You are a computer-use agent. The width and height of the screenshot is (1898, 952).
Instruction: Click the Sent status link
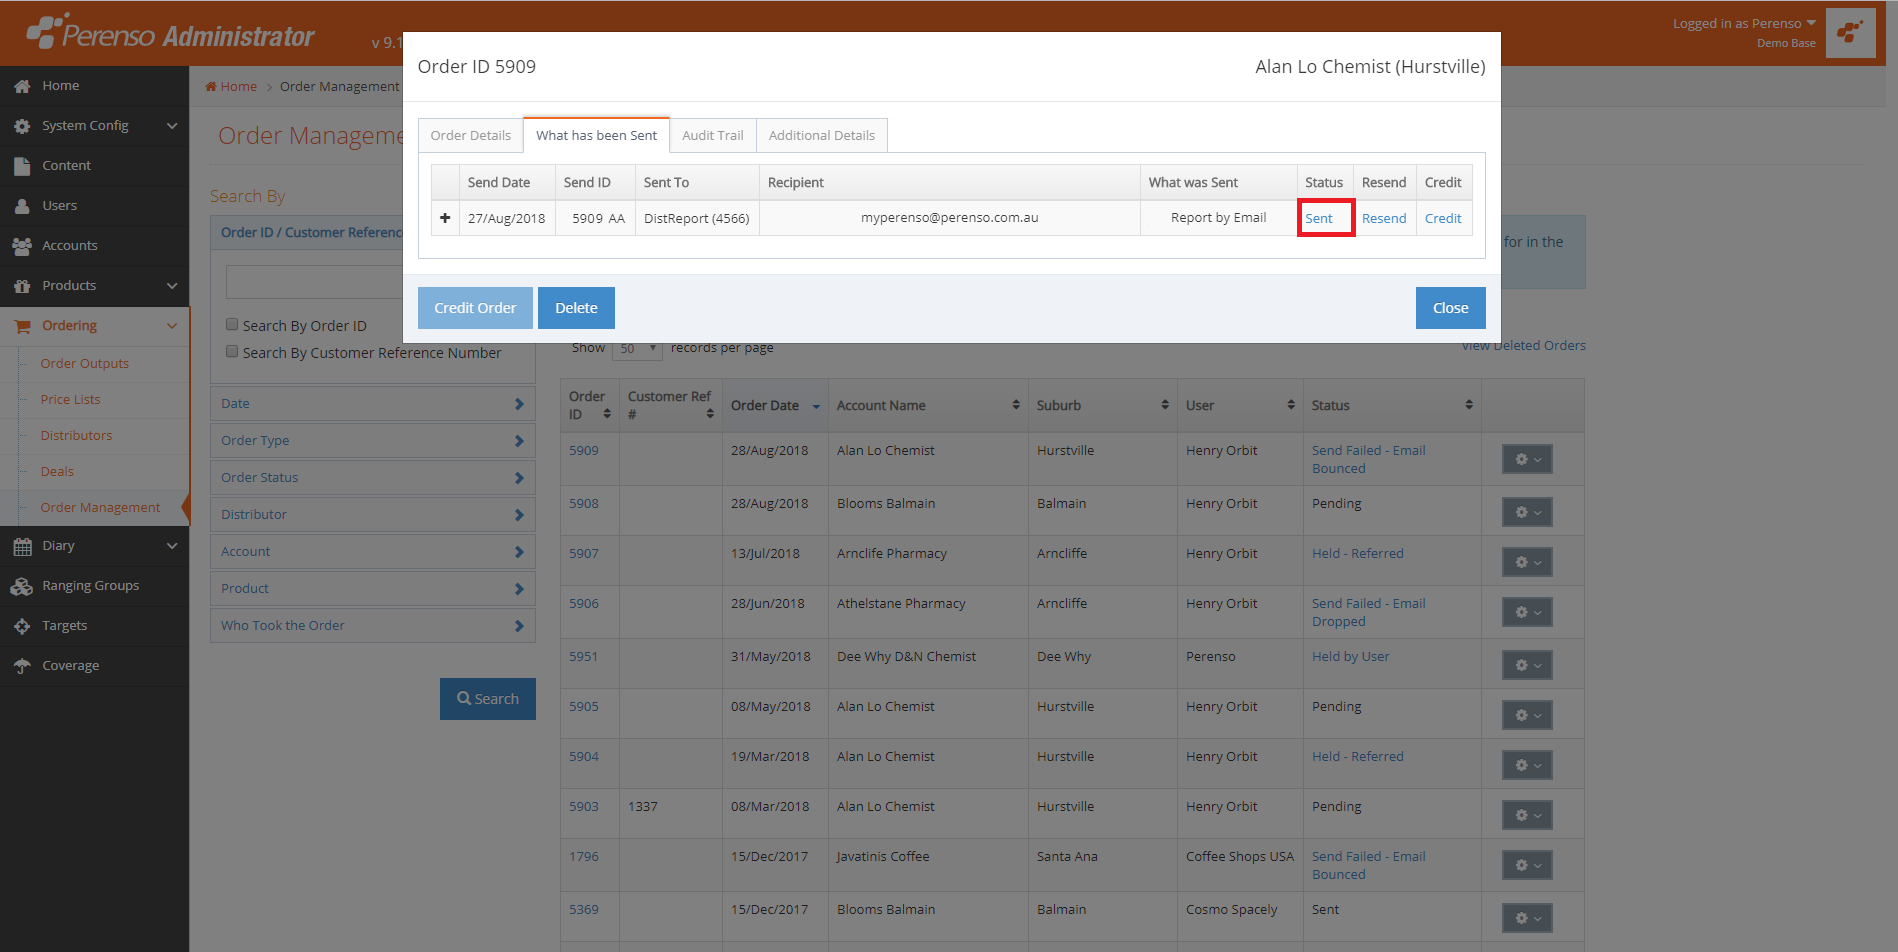(1319, 218)
